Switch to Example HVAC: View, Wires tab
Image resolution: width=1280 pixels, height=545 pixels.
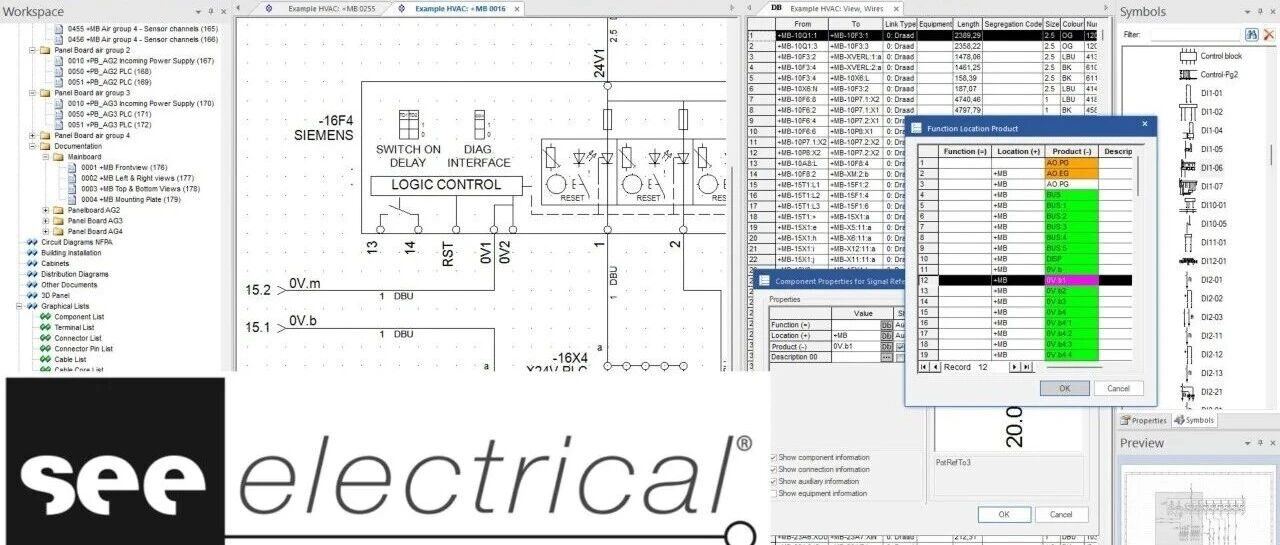point(837,8)
